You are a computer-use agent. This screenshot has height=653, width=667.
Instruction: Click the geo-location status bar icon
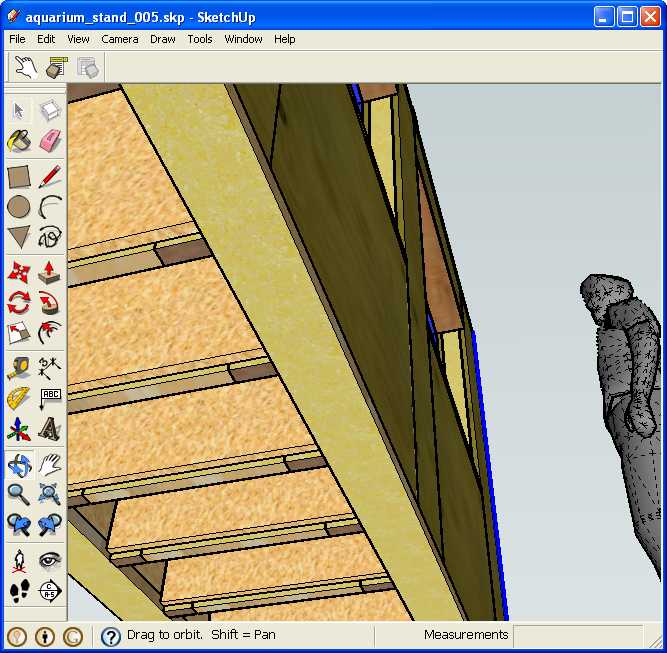point(17,637)
